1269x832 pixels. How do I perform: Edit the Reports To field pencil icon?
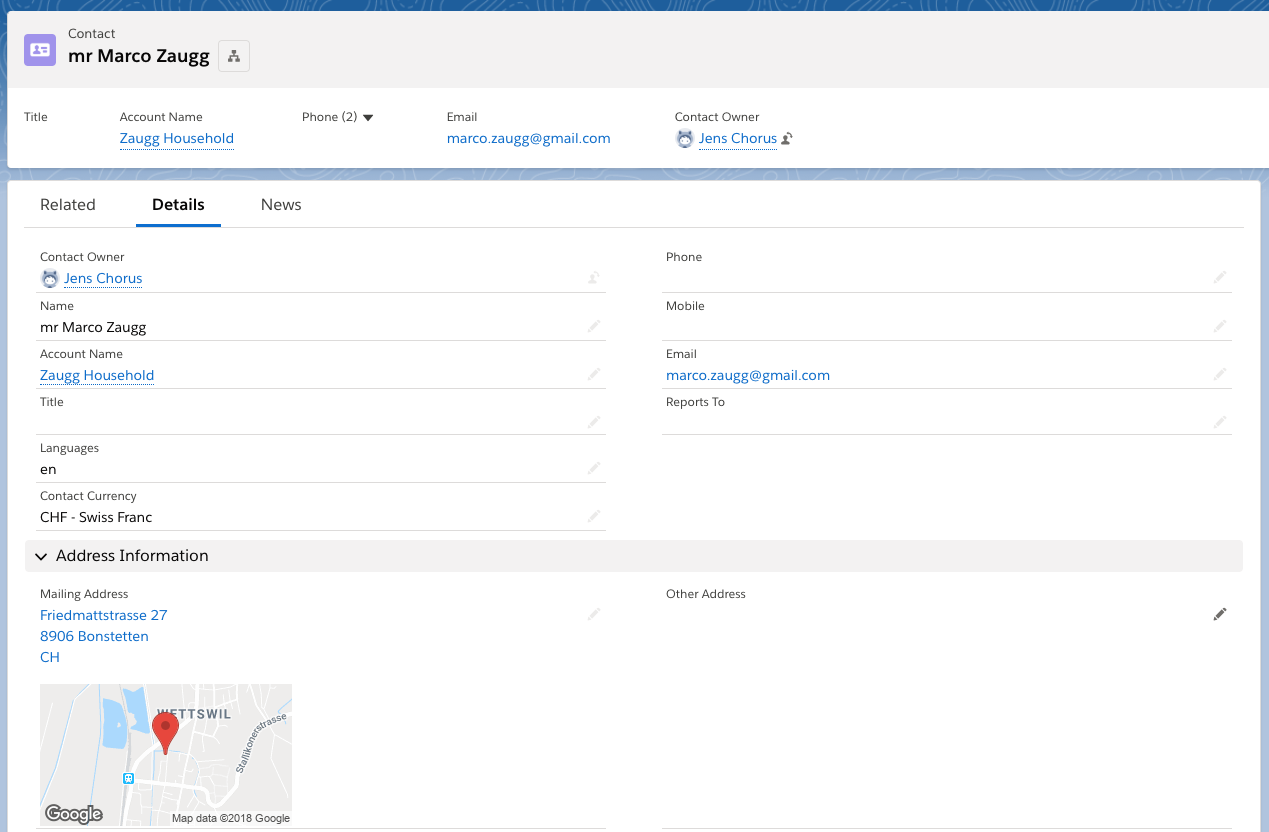pos(1219,422)
